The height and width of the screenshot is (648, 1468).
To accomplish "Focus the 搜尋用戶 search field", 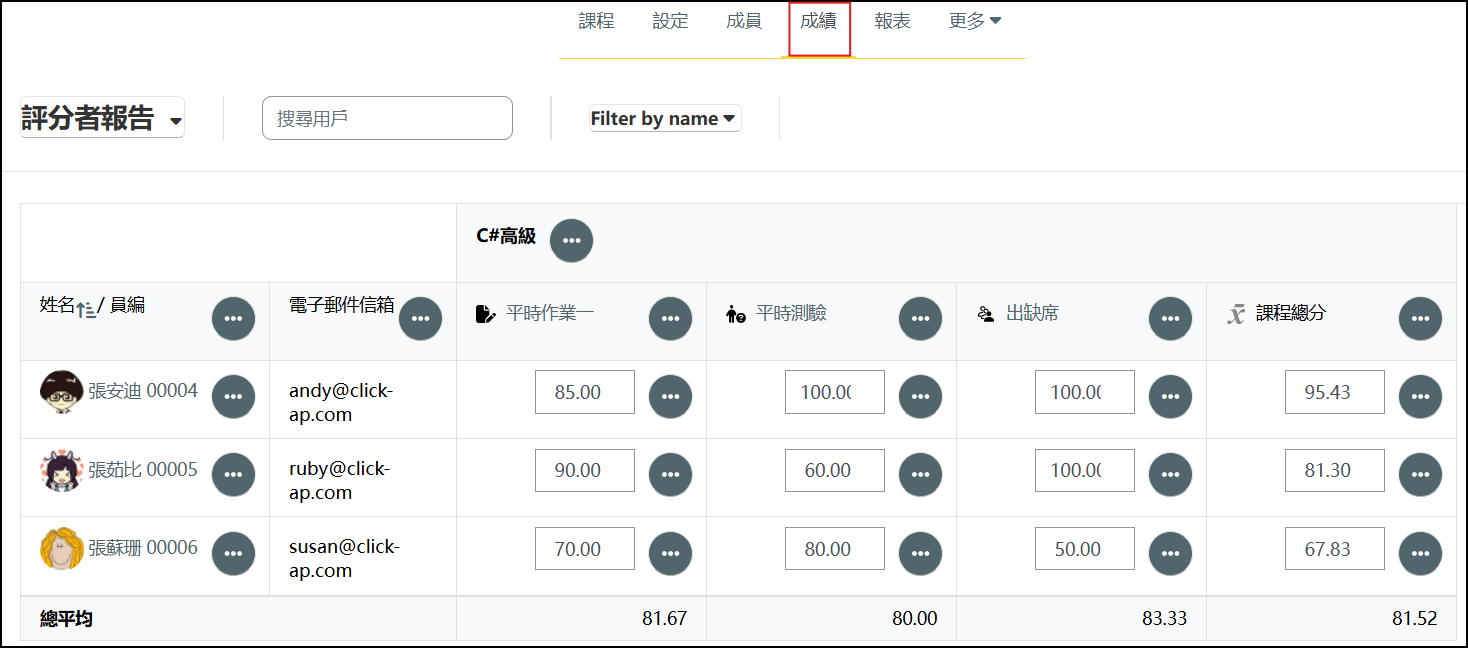I will point(387,118).
